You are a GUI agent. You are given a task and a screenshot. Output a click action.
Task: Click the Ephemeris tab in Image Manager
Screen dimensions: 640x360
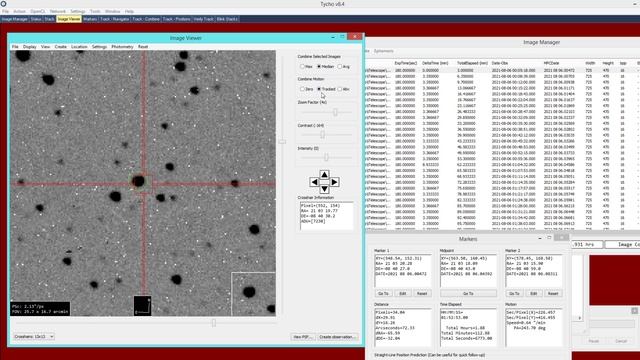[384, 51]
